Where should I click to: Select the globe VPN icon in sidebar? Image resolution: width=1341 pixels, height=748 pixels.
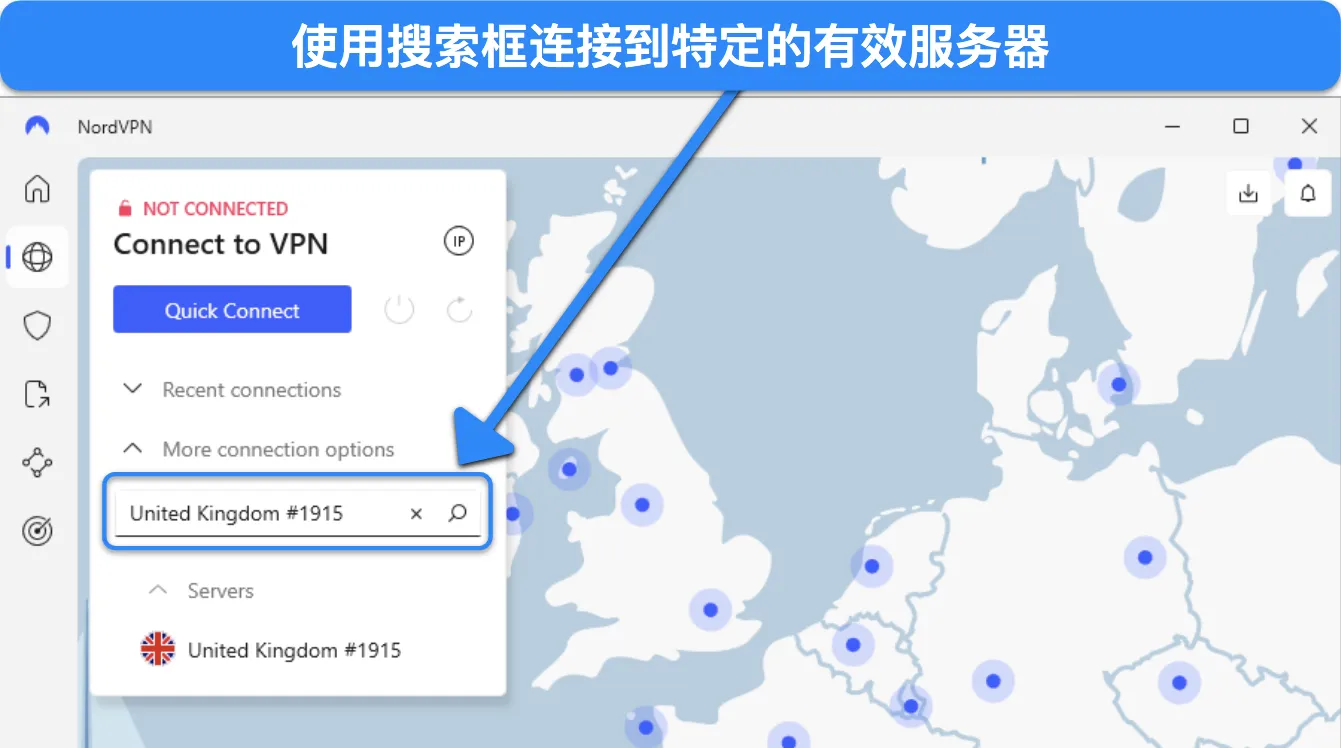click(x=37, y=257)
